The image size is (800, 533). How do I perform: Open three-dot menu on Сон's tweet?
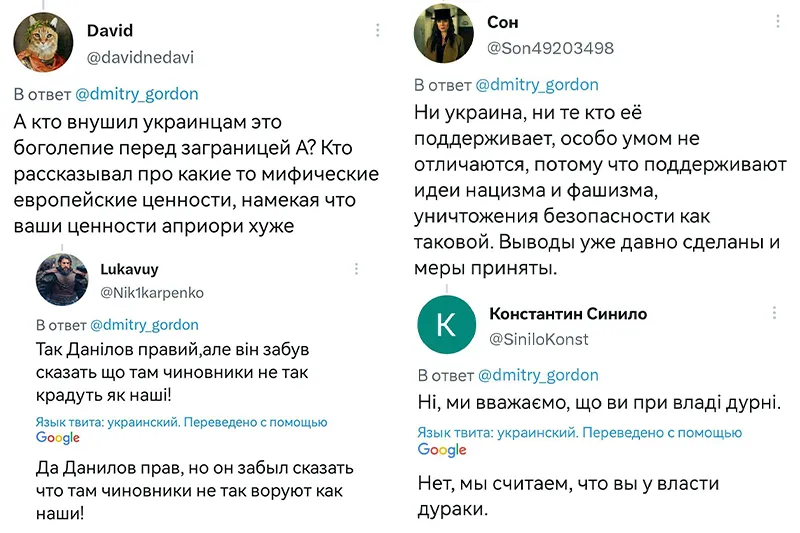(x=778, y=21)
